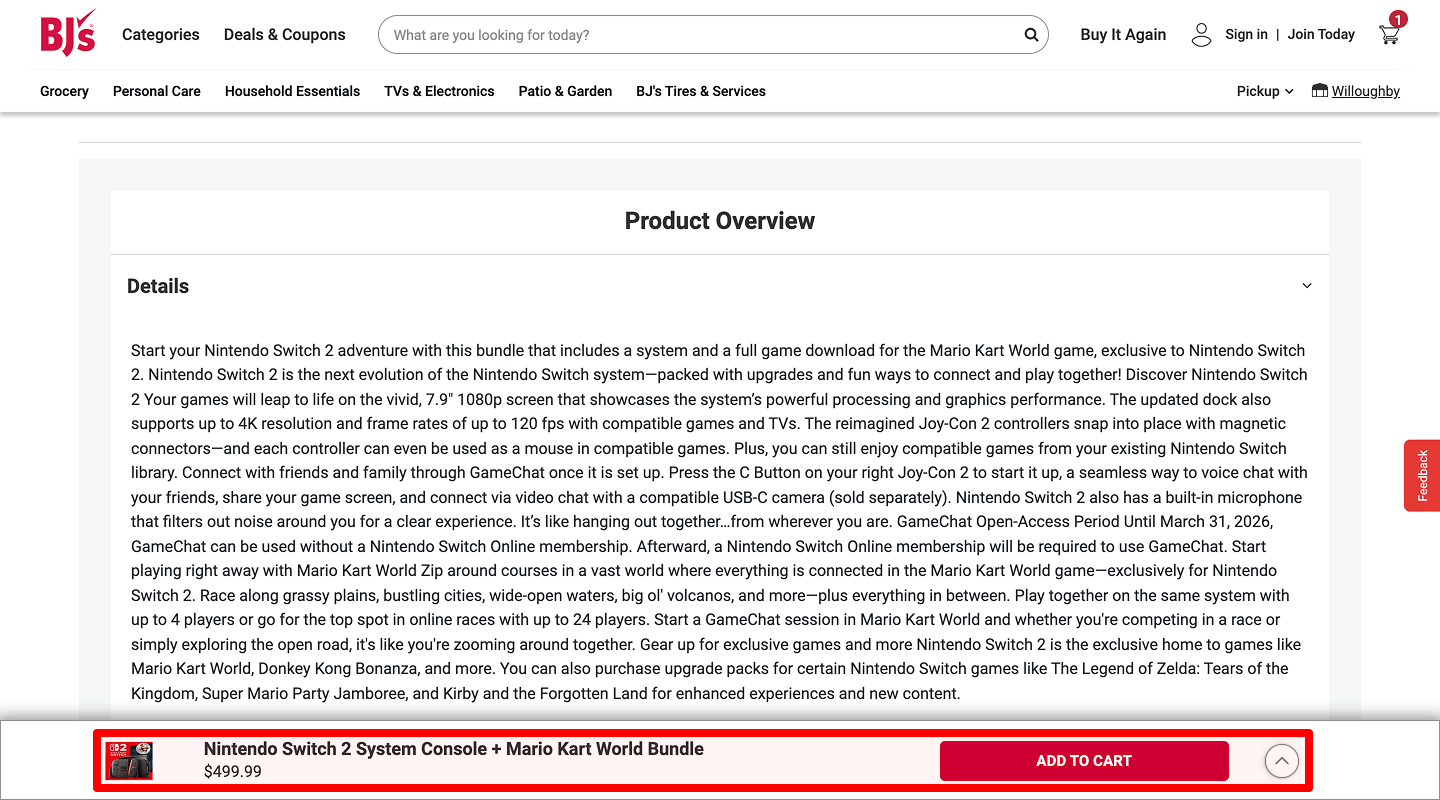Open the Pickup dropdown
The image size is (1440, 800).
click(x=1263, y=91)
